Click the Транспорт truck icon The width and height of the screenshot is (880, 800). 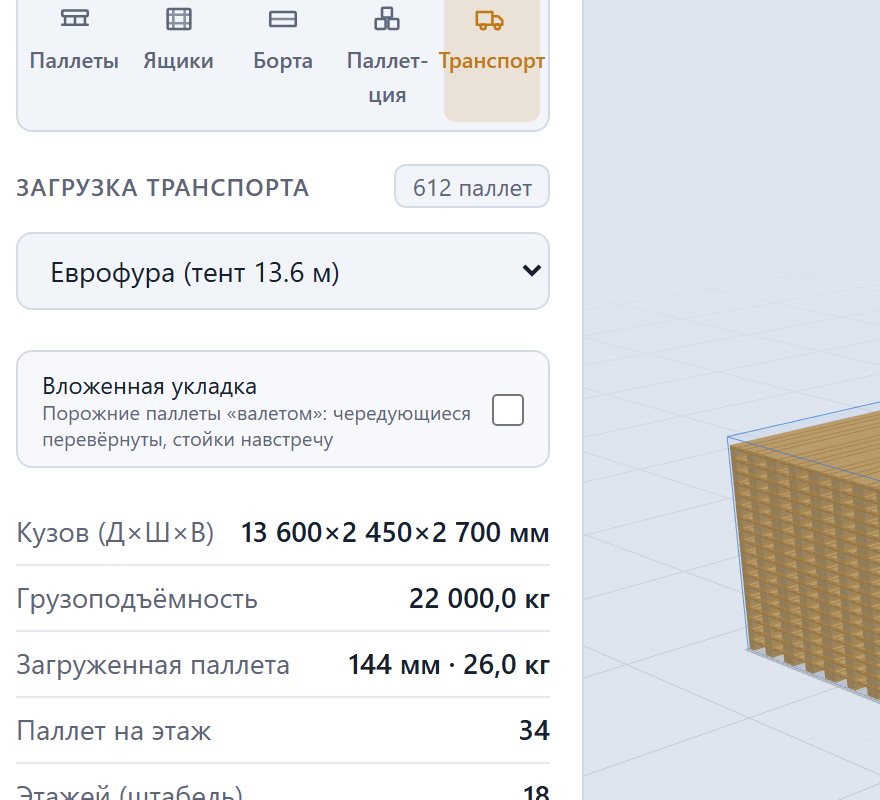click(x=489, y=20)
